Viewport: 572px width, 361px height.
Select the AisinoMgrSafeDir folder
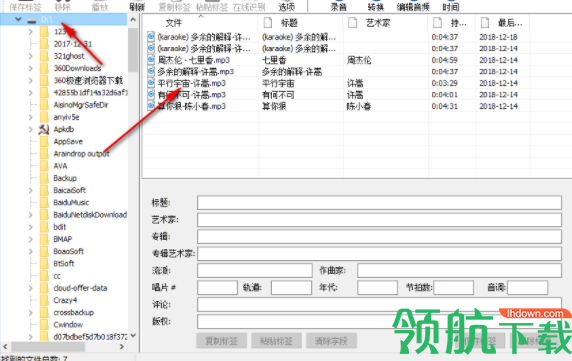(x=81, y=105)
